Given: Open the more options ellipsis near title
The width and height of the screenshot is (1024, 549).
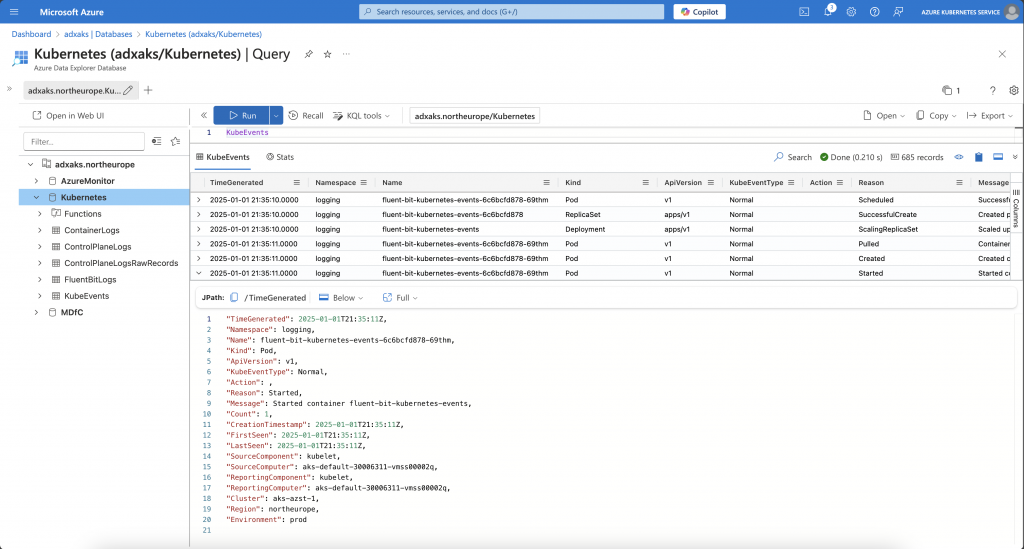Looking at the screenshot, I should [346, 54].
